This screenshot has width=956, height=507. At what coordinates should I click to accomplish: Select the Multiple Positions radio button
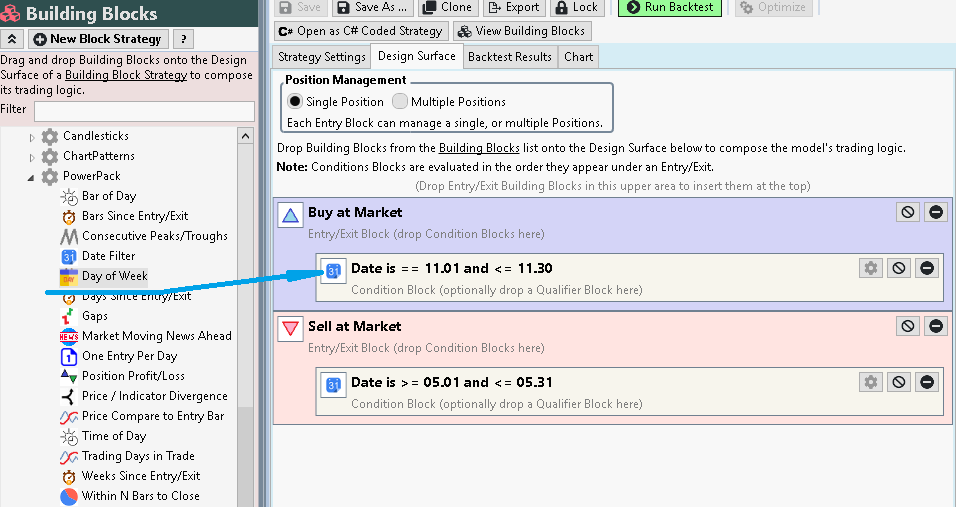tap(400, 101)
